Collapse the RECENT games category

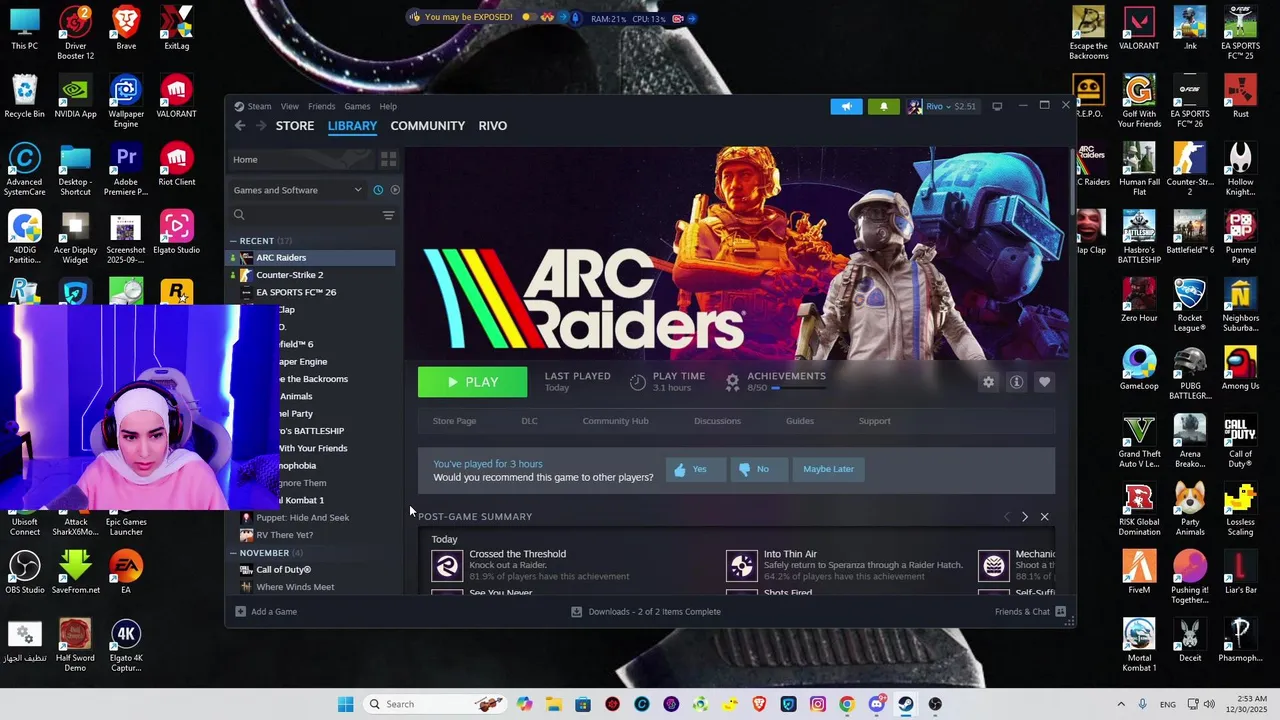(233, 241)
